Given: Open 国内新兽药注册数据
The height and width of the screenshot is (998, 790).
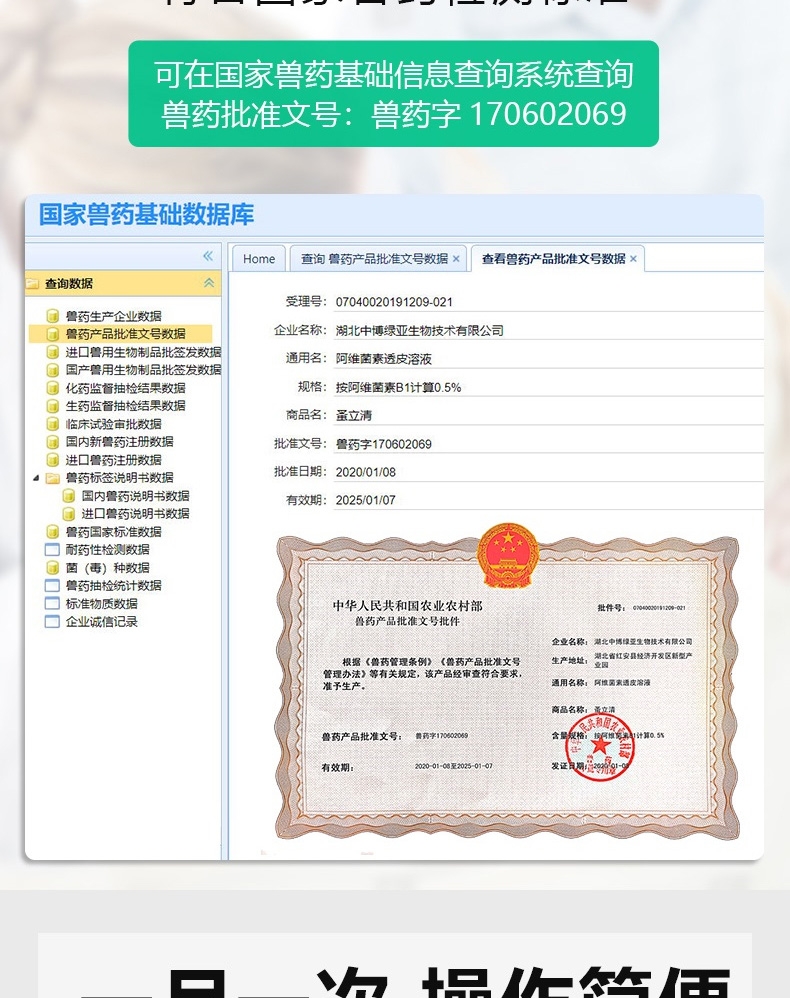Looking at the screenshot, I should [x=119, y=442].
